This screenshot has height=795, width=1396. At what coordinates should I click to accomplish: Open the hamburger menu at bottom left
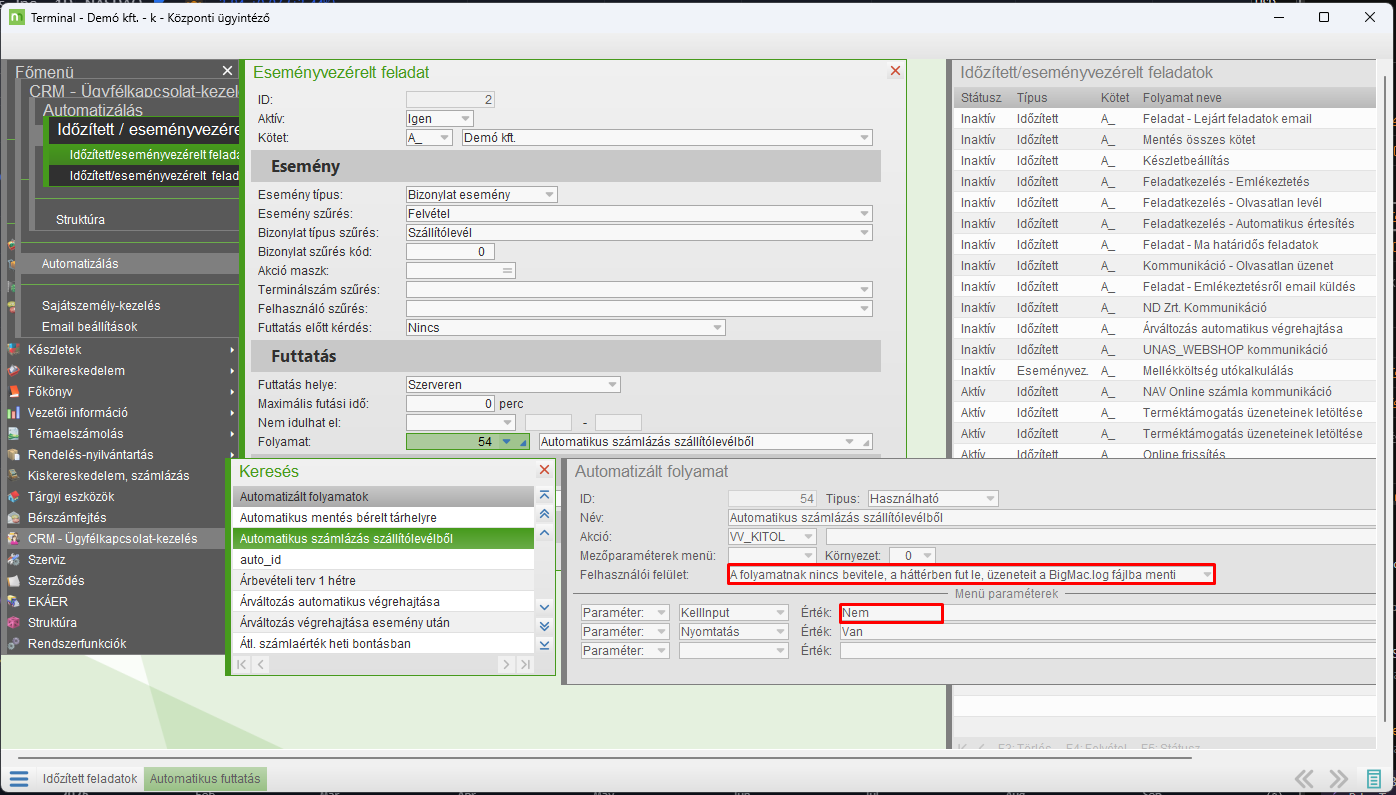pyautogui.click(x=18, y=779)
